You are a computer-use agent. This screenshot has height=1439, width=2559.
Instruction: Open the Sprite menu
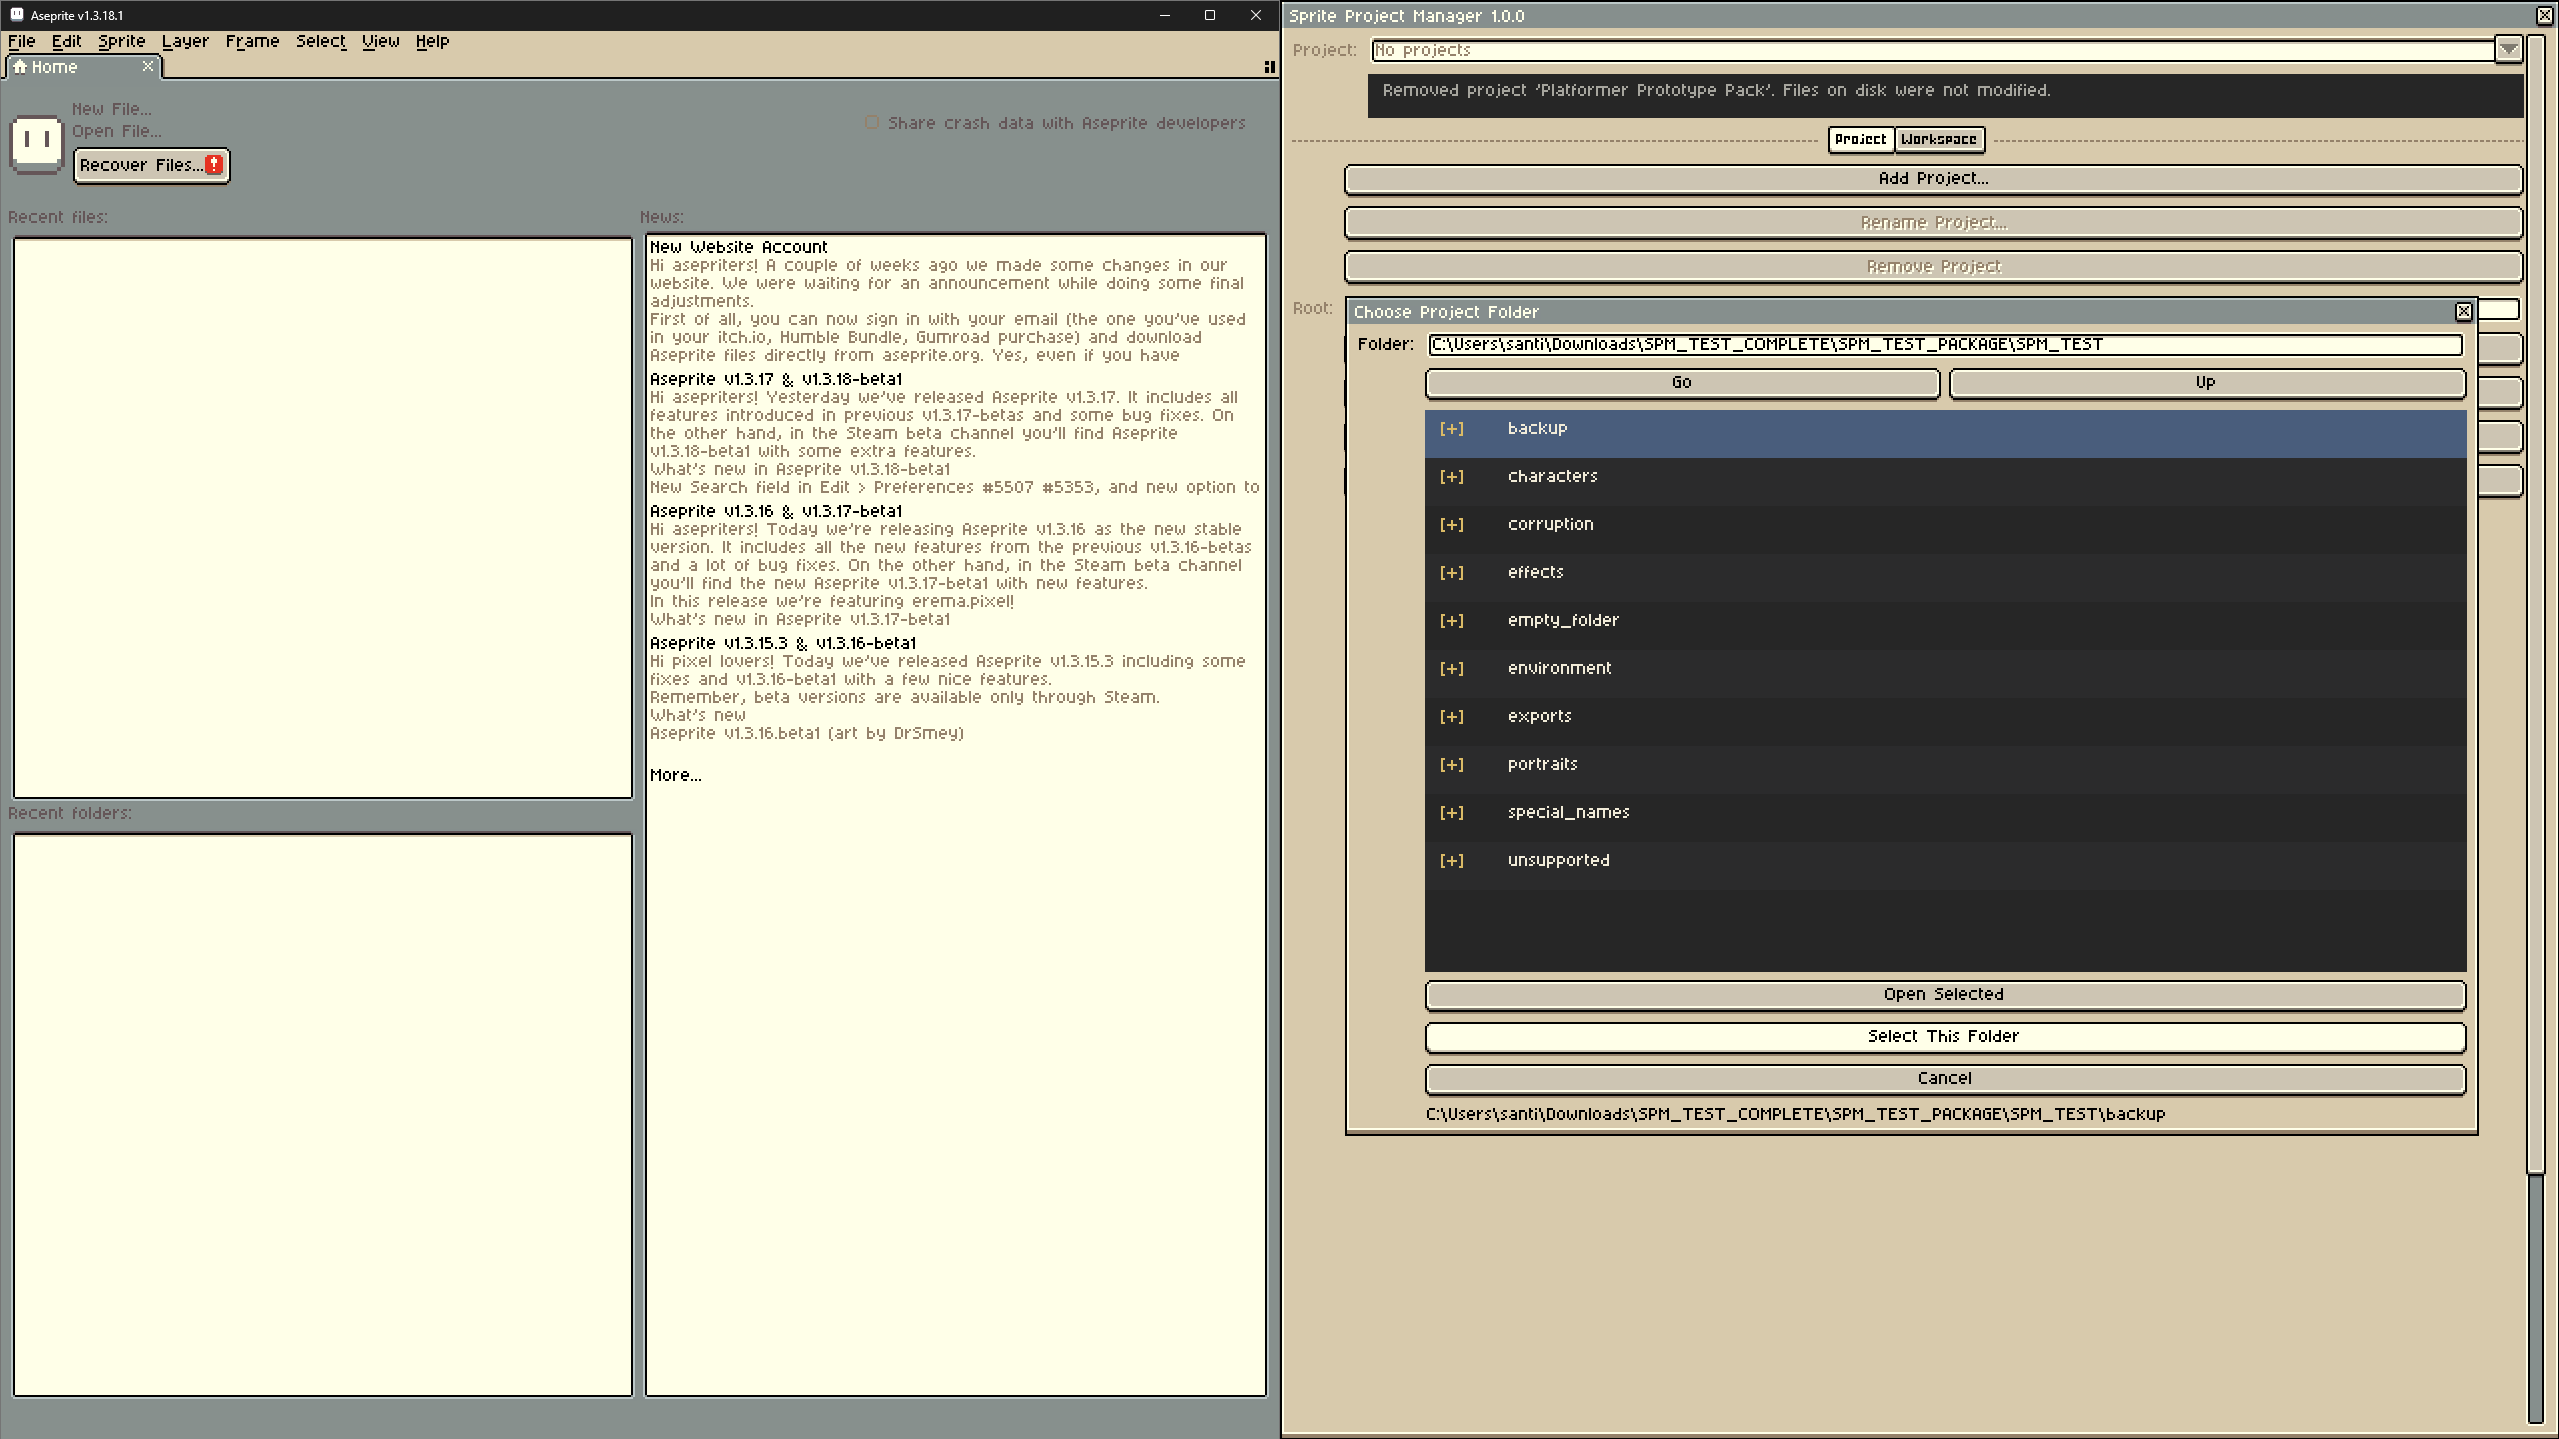(121, 41)
